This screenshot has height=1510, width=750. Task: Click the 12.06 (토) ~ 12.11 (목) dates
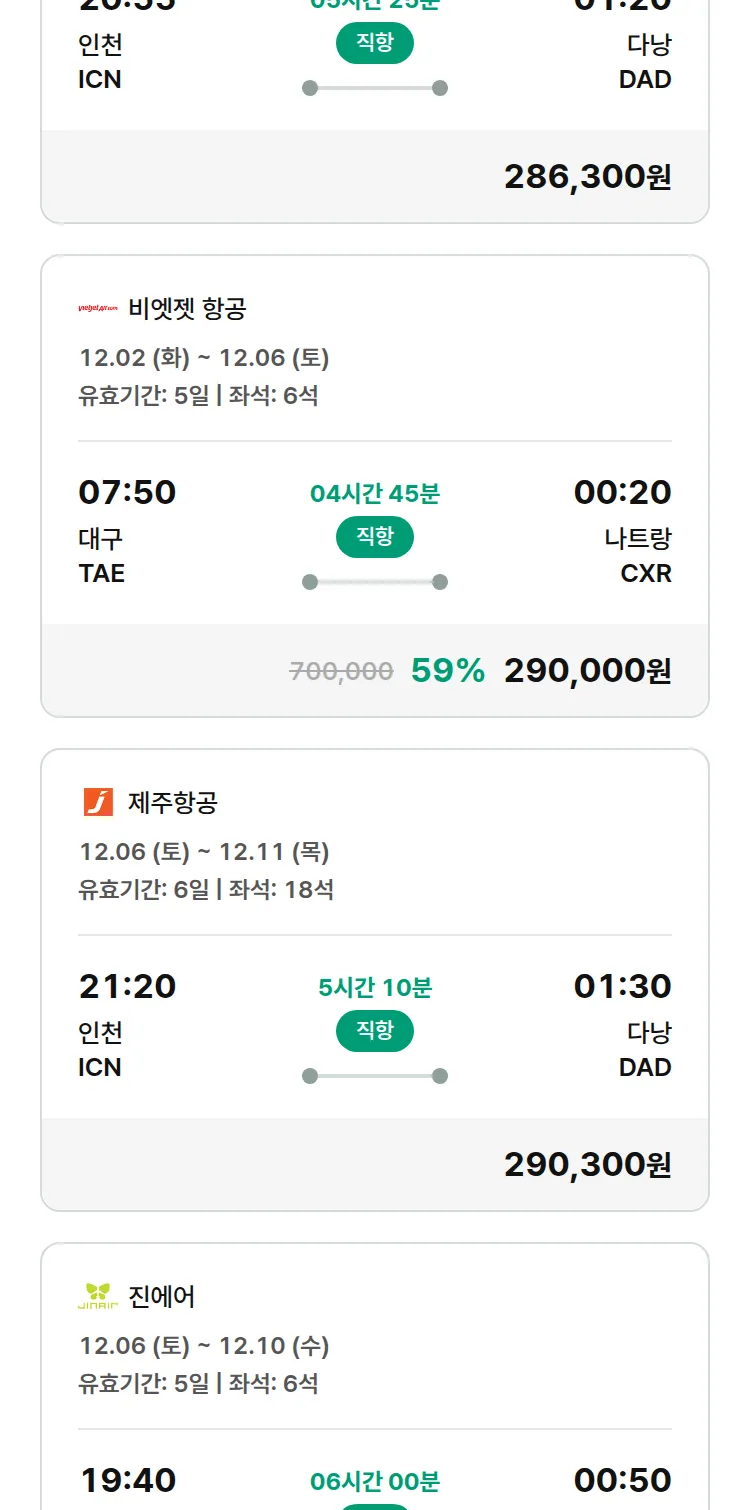pos(204,852)
